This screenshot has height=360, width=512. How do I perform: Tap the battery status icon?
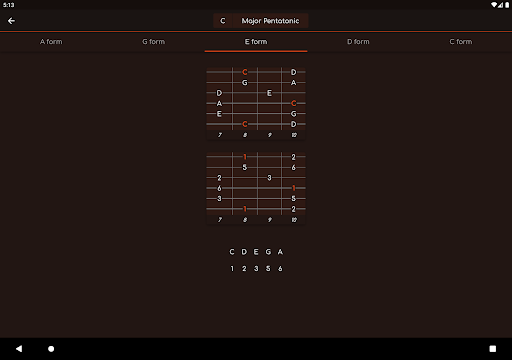point(507,5)
